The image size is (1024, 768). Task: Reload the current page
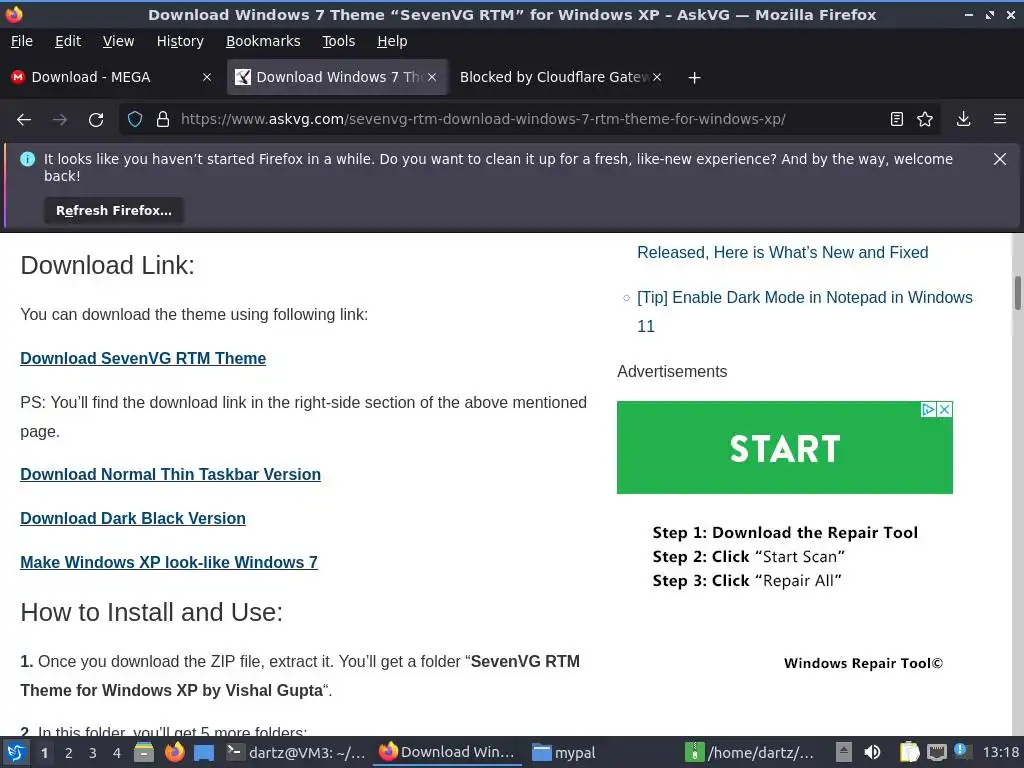96,120
